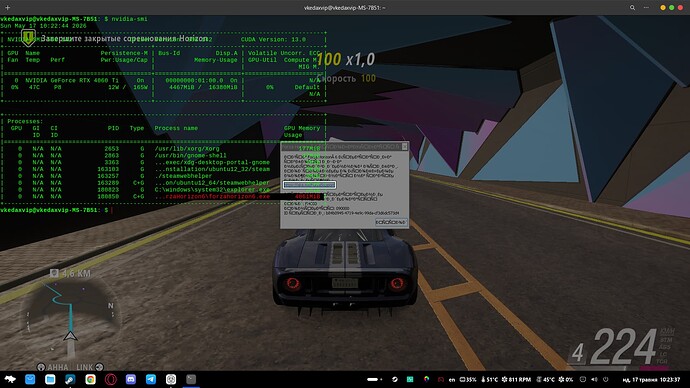Open Google Chrome from the taskbar

tap(90, 379)
